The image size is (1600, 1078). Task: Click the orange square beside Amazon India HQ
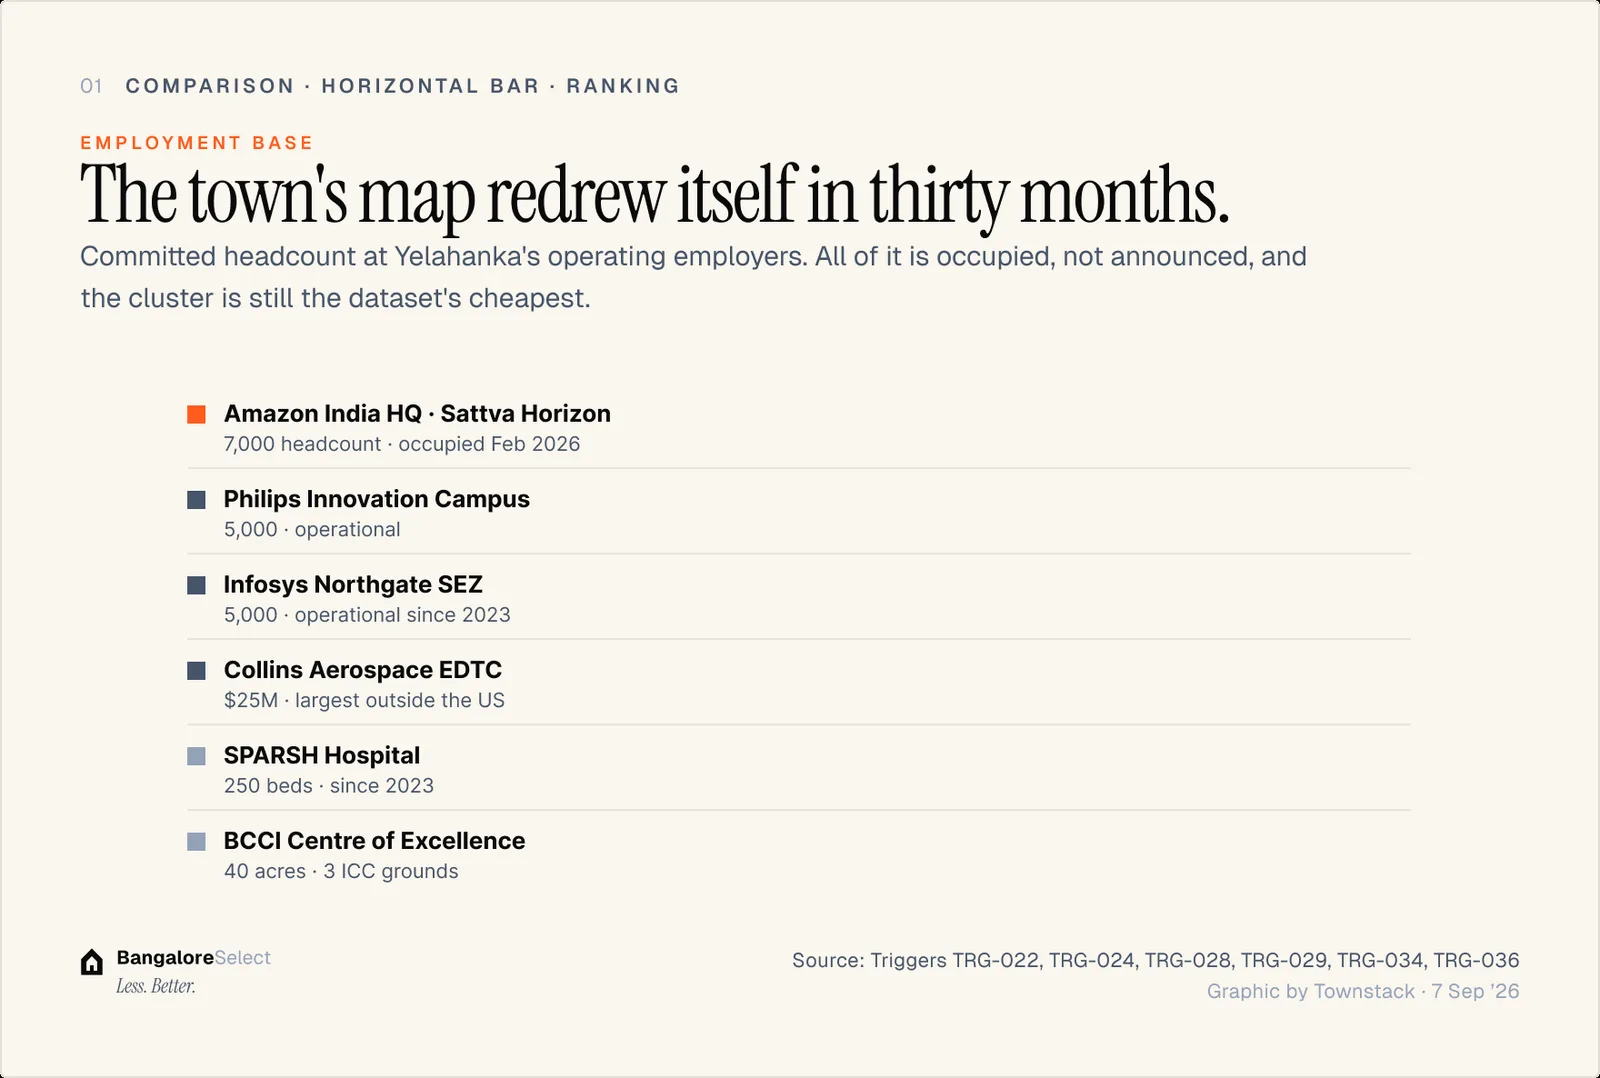click(x=196, y=414)
